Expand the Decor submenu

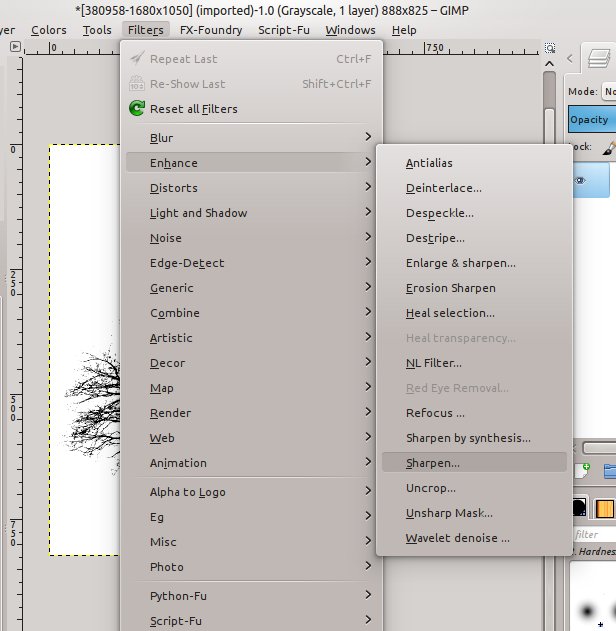coord(251,363)
